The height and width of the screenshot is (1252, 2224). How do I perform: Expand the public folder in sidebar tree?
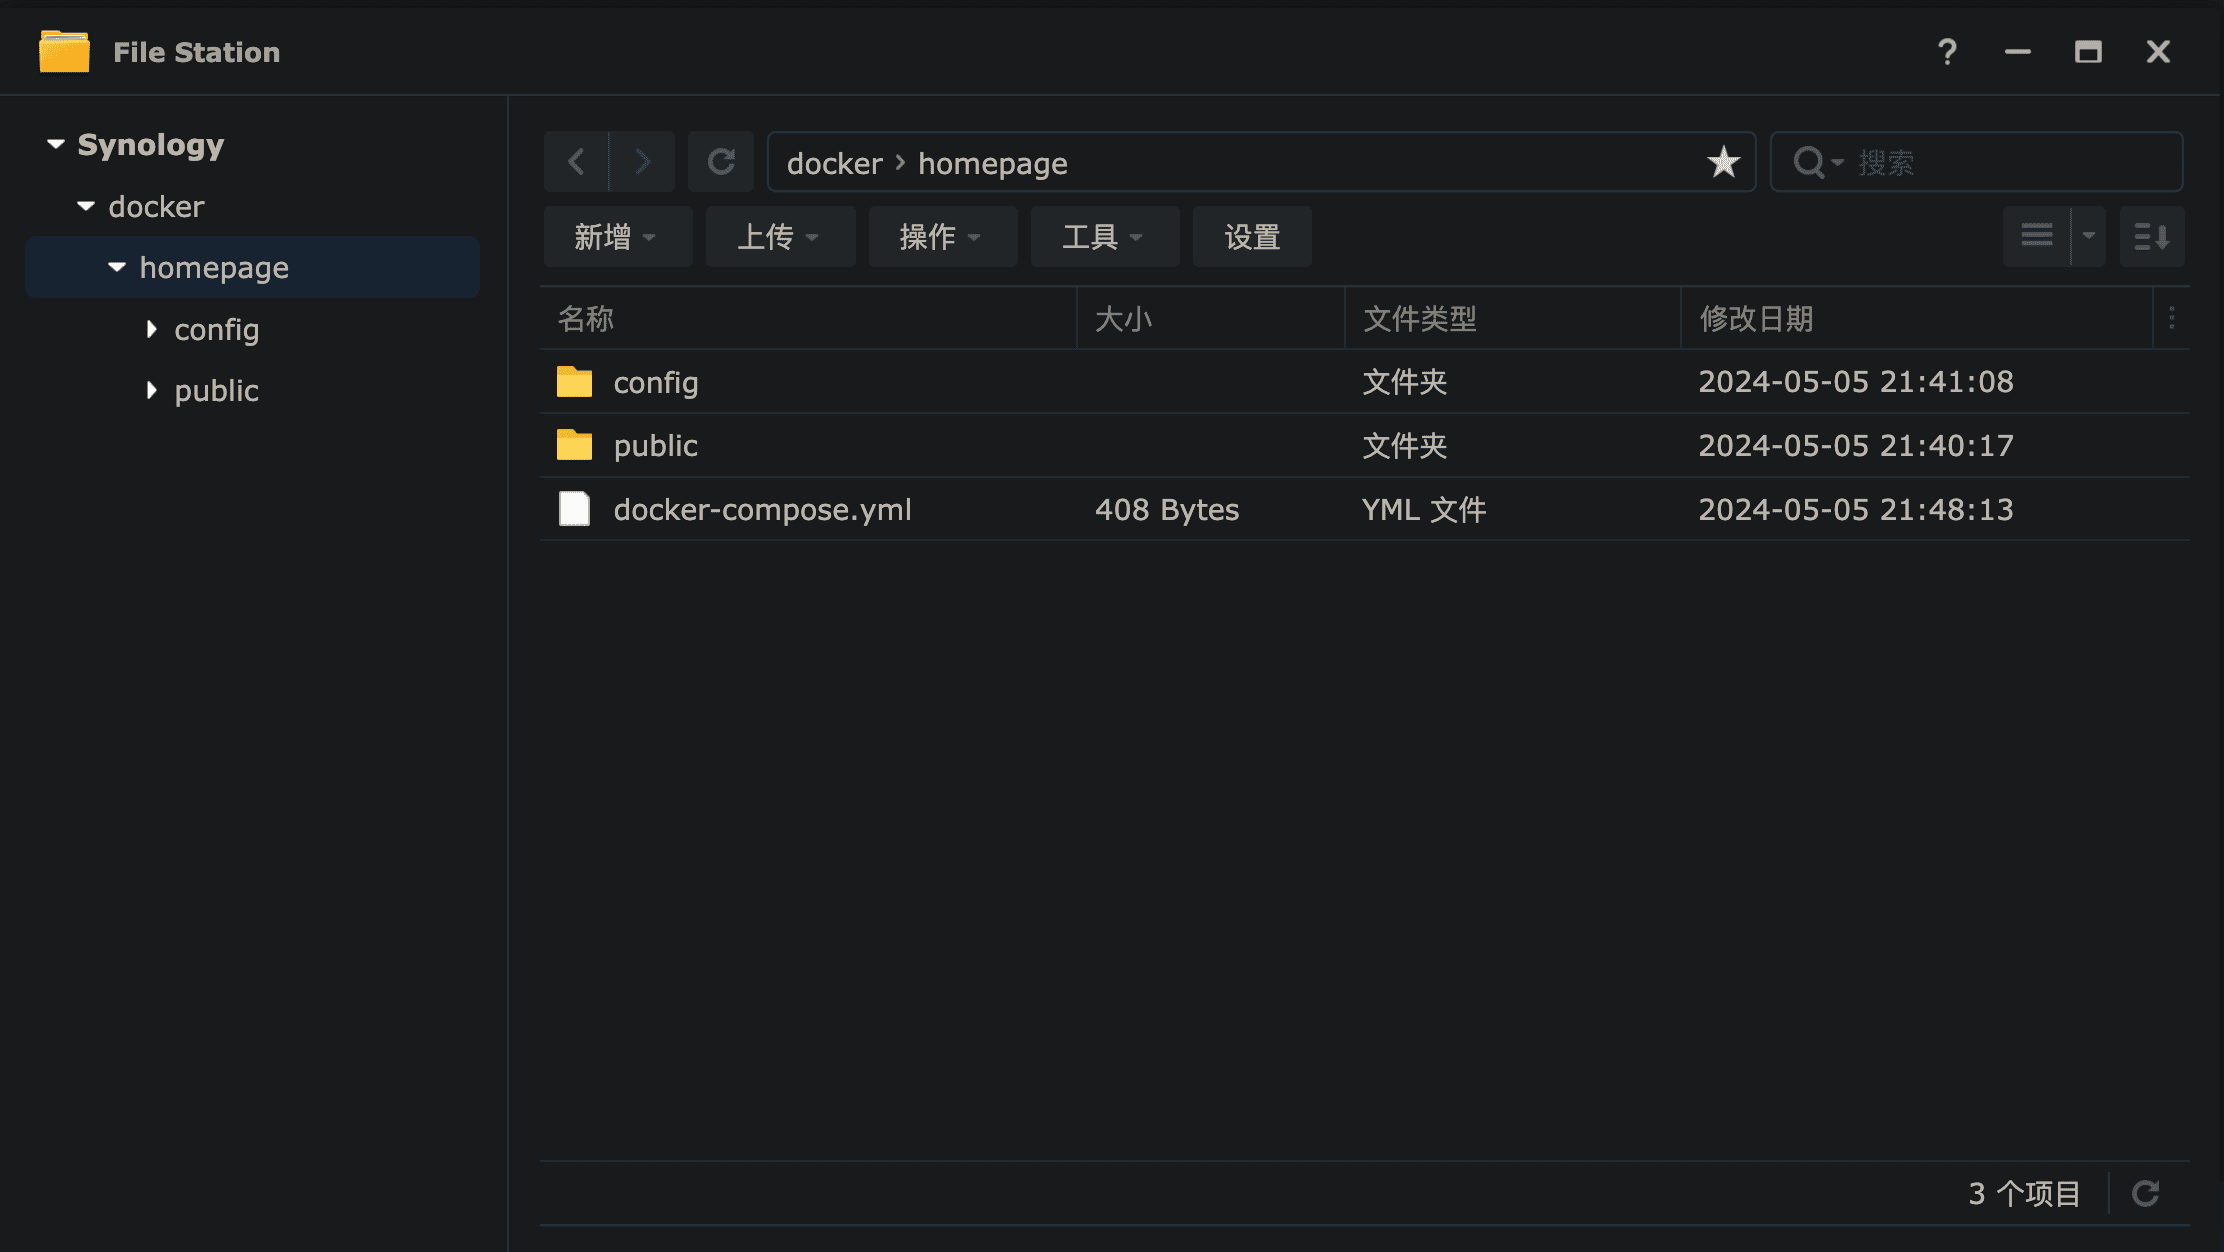click(151, 390)
